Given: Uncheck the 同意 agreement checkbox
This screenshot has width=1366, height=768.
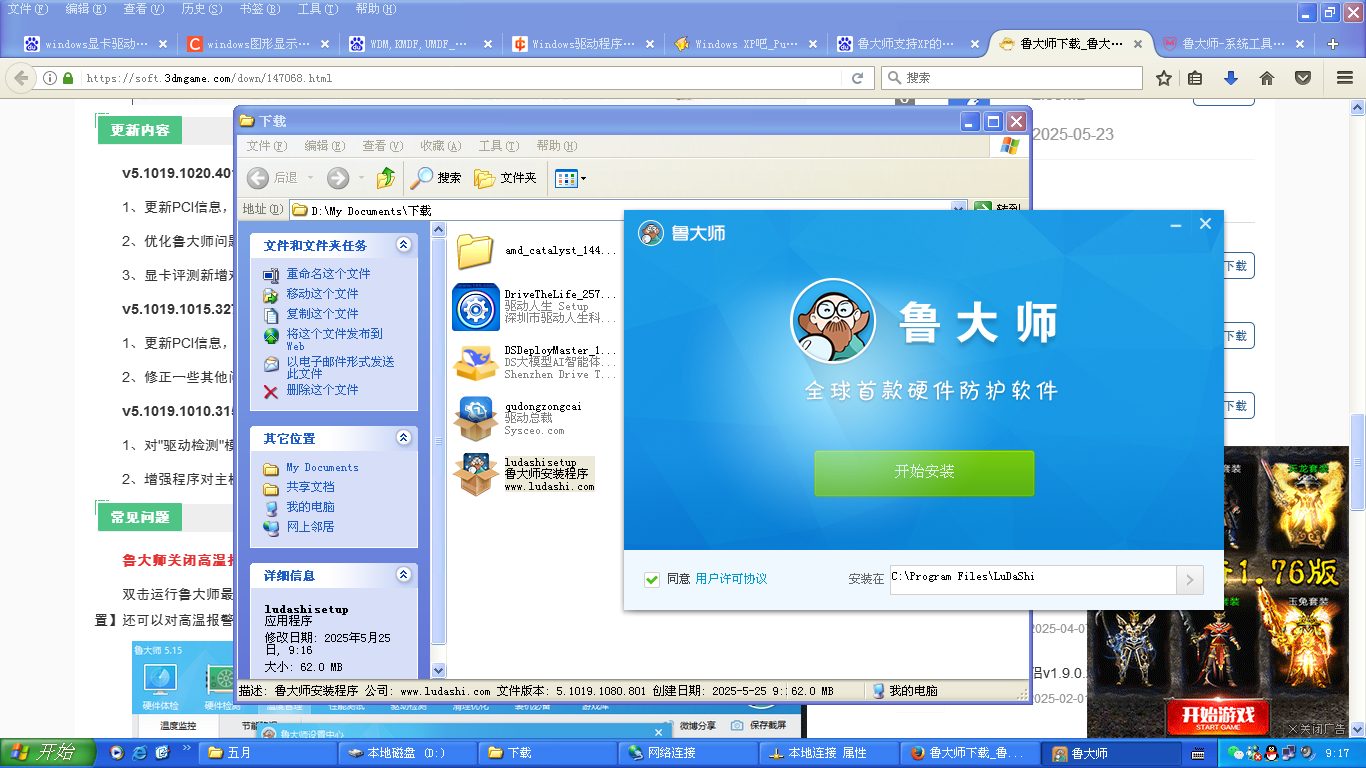Looking at the screenshot, I should pos(652,579).
